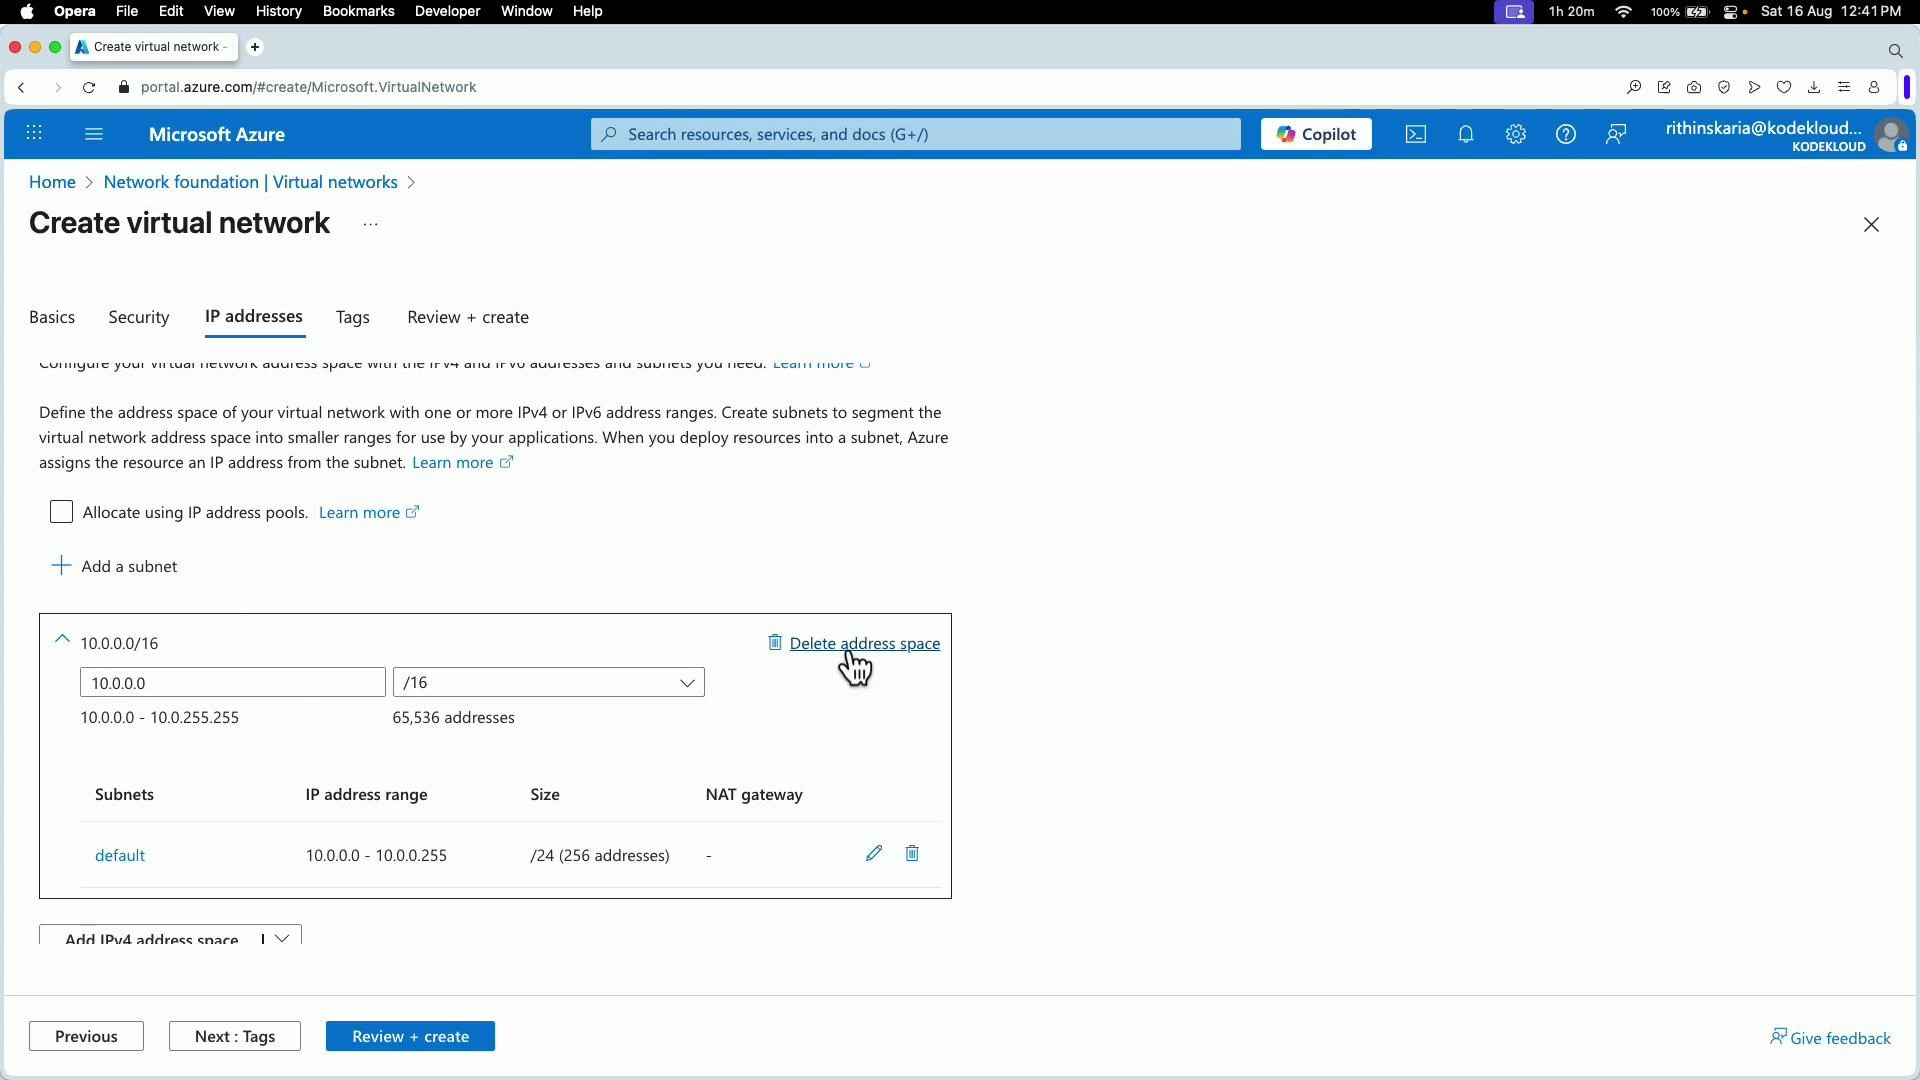
Task: Open the feedback icon in the top bar
Action: click(1616, 133)
